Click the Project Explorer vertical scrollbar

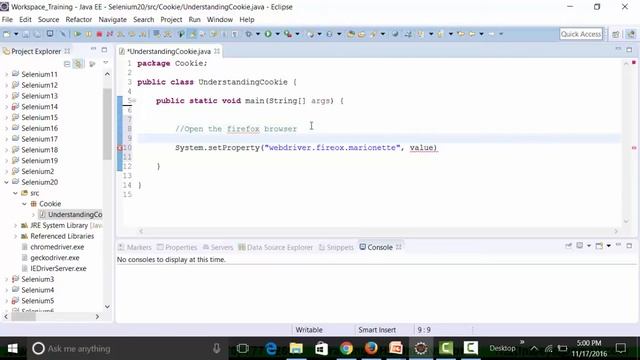point(107,124)
